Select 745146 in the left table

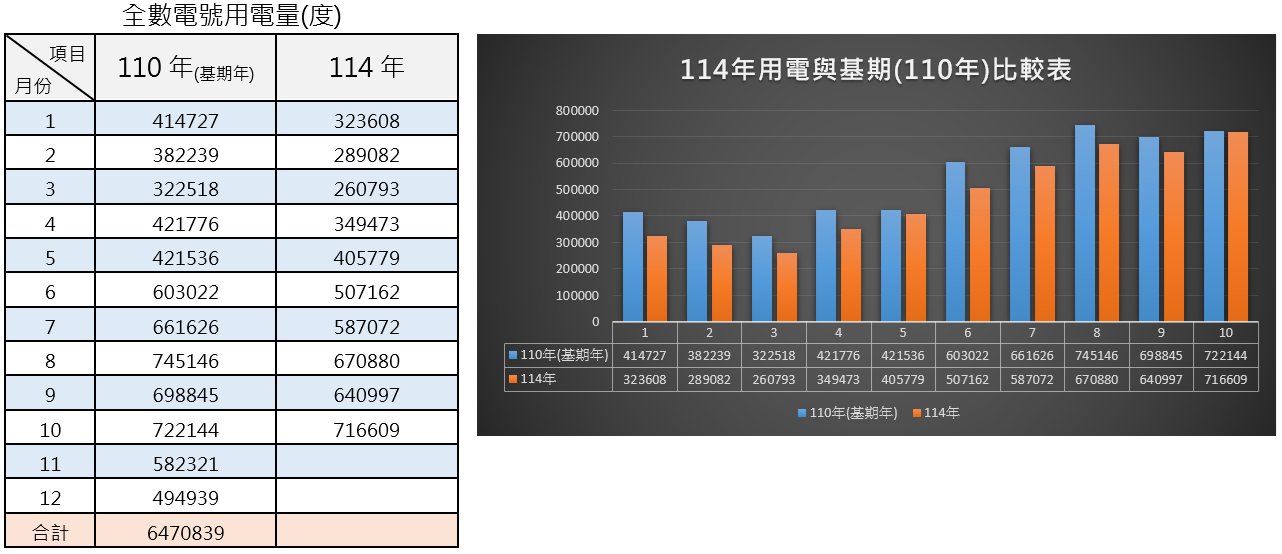click(186, 361)
